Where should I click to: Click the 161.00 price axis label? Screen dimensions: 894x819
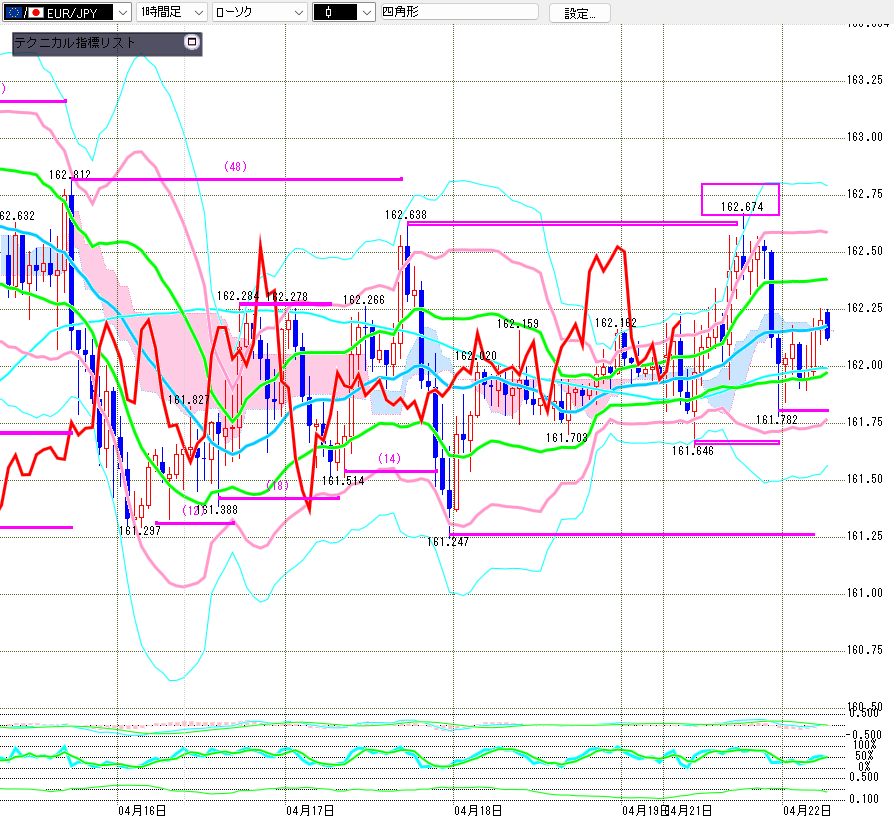pyautogui.click(x=864, y=593)
